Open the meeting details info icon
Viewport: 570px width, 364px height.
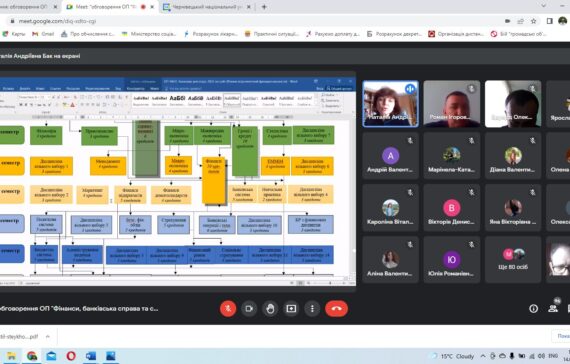pos(533,309)
